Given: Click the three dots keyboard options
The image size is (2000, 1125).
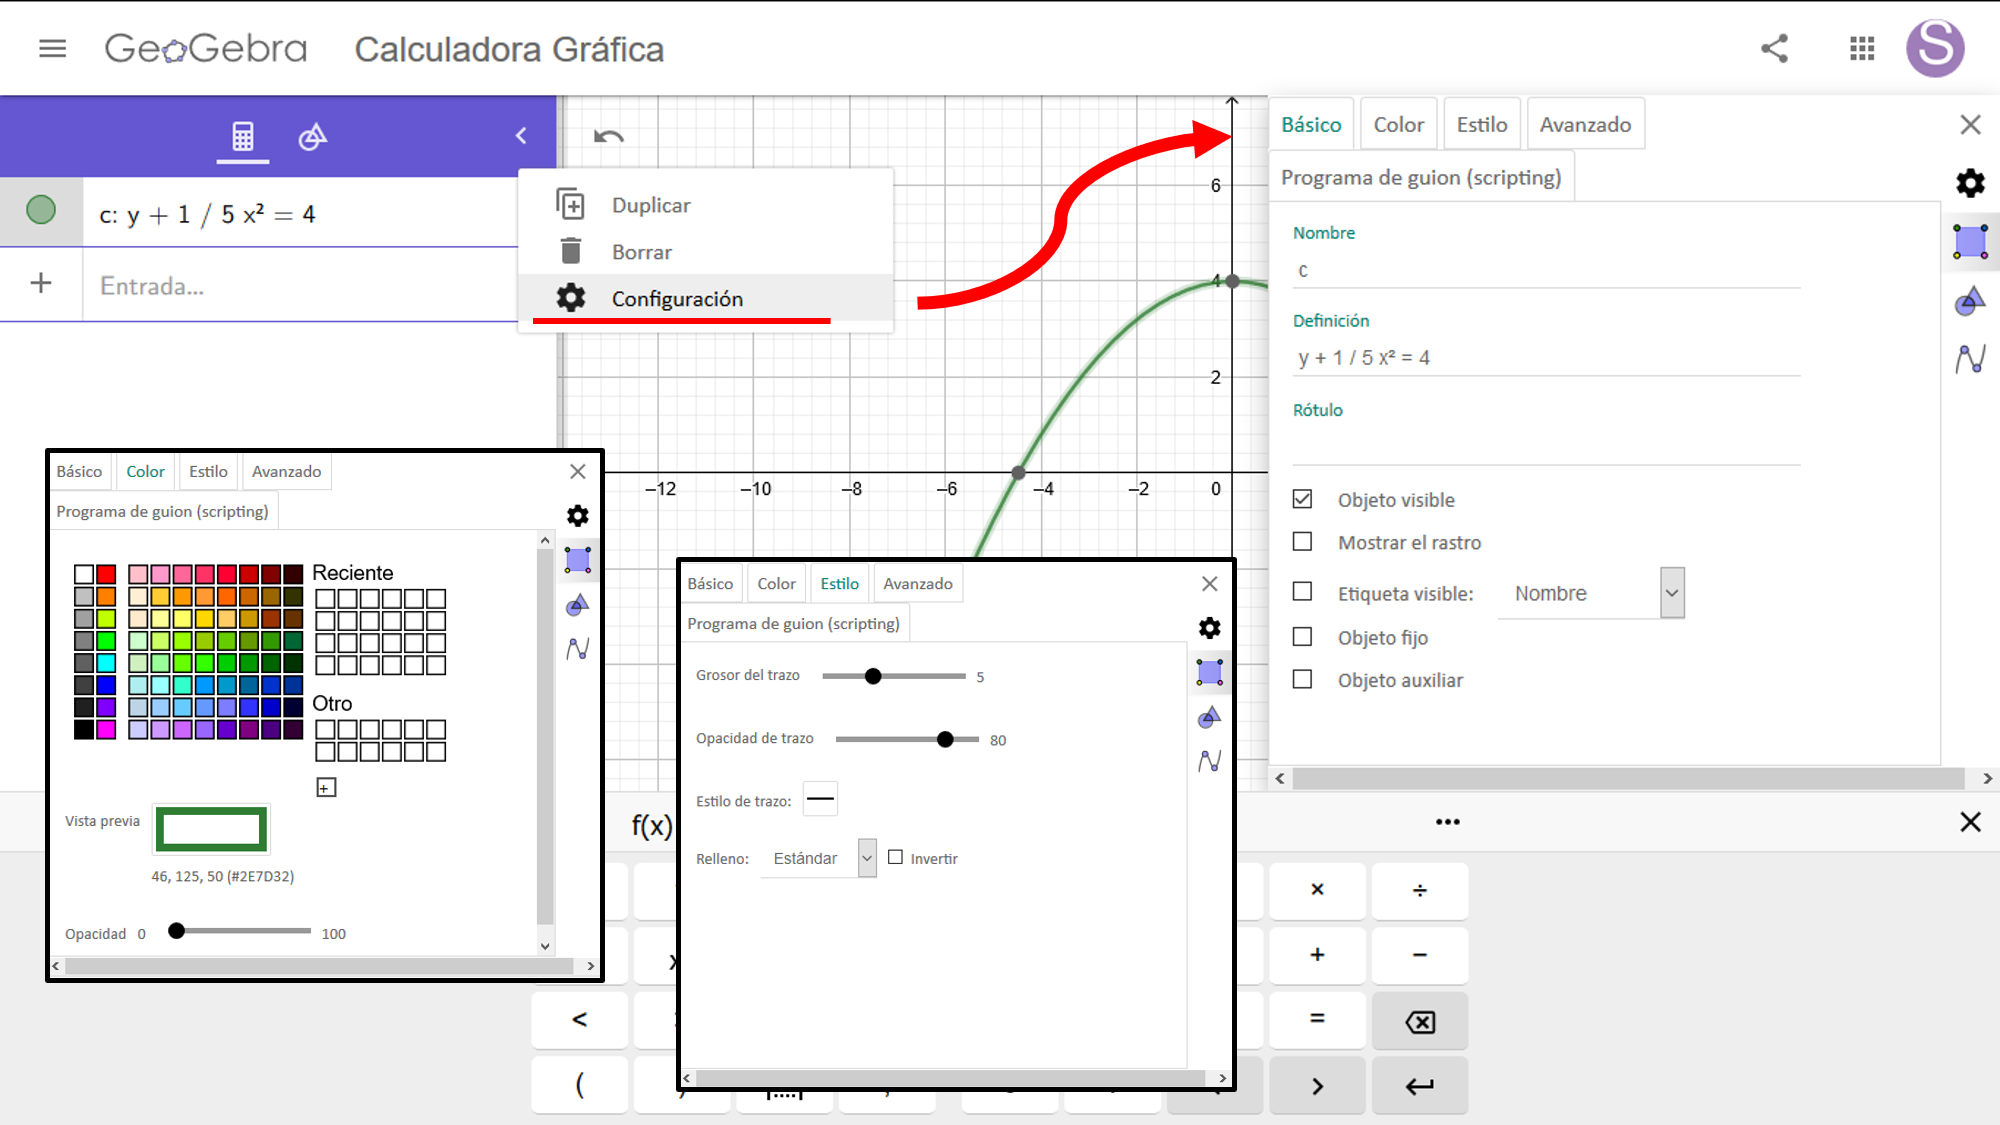Looking at the screenshot, I should [1447, 822].
